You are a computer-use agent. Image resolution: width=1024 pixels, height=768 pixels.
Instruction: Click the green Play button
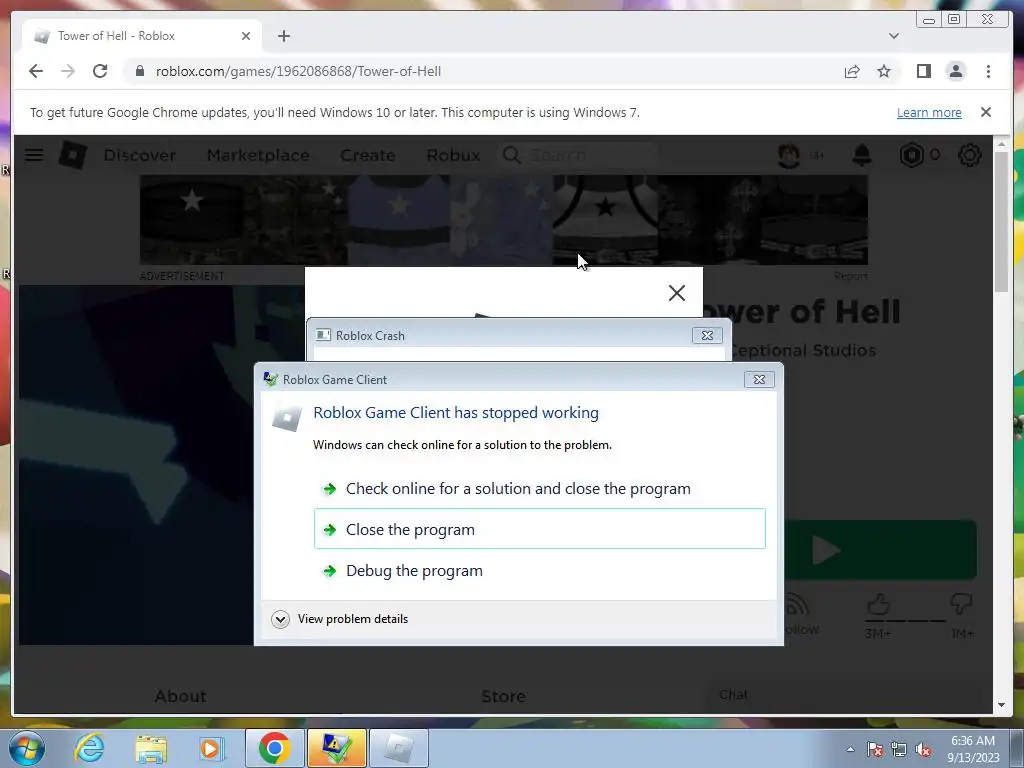880,551
